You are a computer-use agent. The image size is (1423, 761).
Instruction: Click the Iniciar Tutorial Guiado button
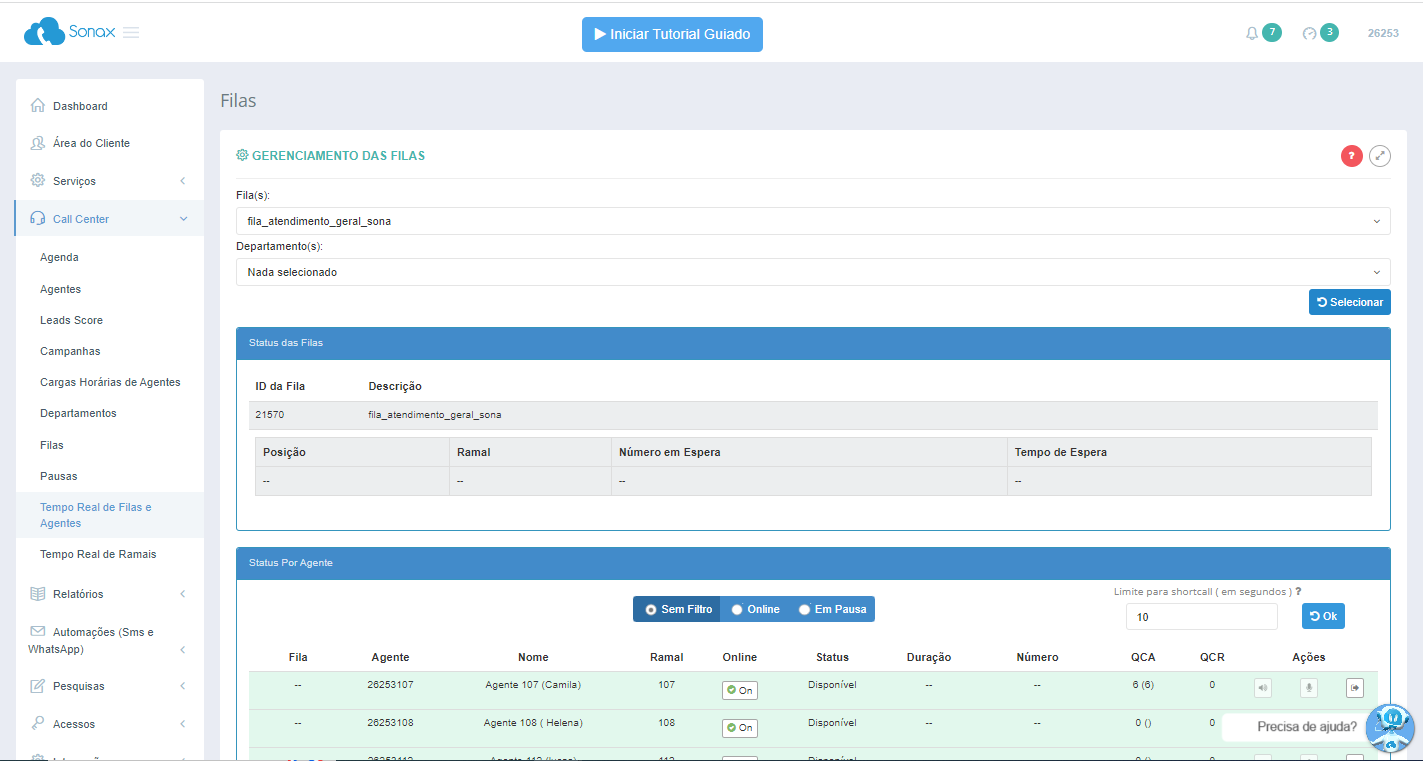pos(672,34)
